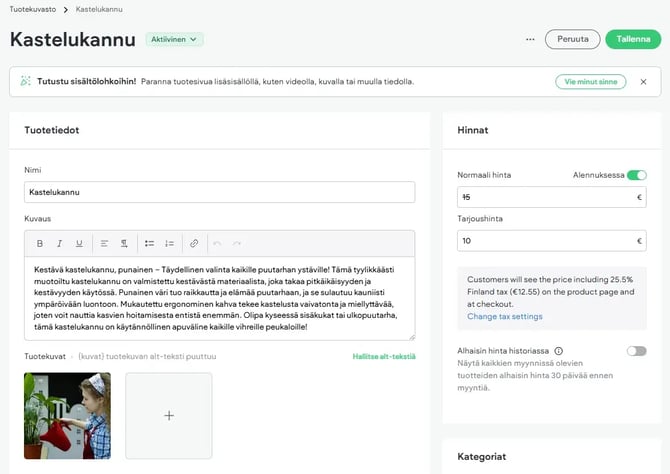This screenshot has height=474, width=670.
Task: Open the Change tax settings link
Action: pos(504,316)
